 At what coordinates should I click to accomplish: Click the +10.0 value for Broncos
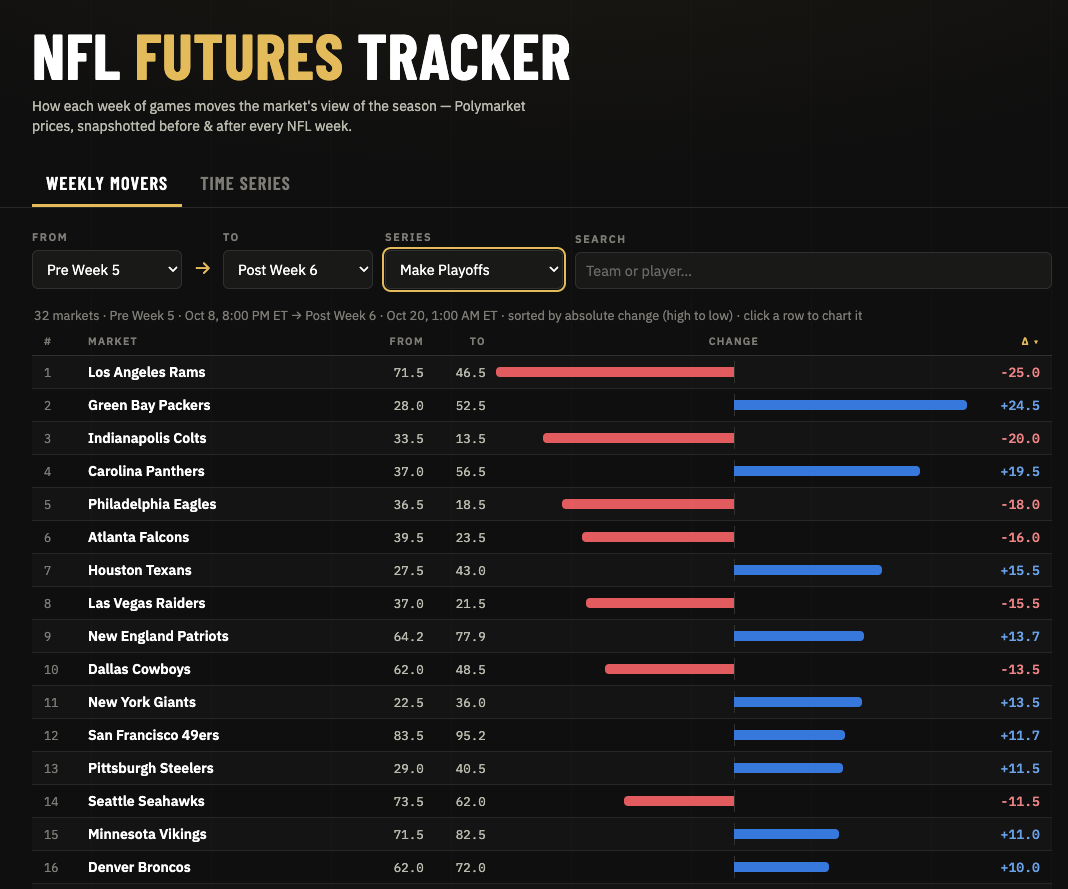1020,867
